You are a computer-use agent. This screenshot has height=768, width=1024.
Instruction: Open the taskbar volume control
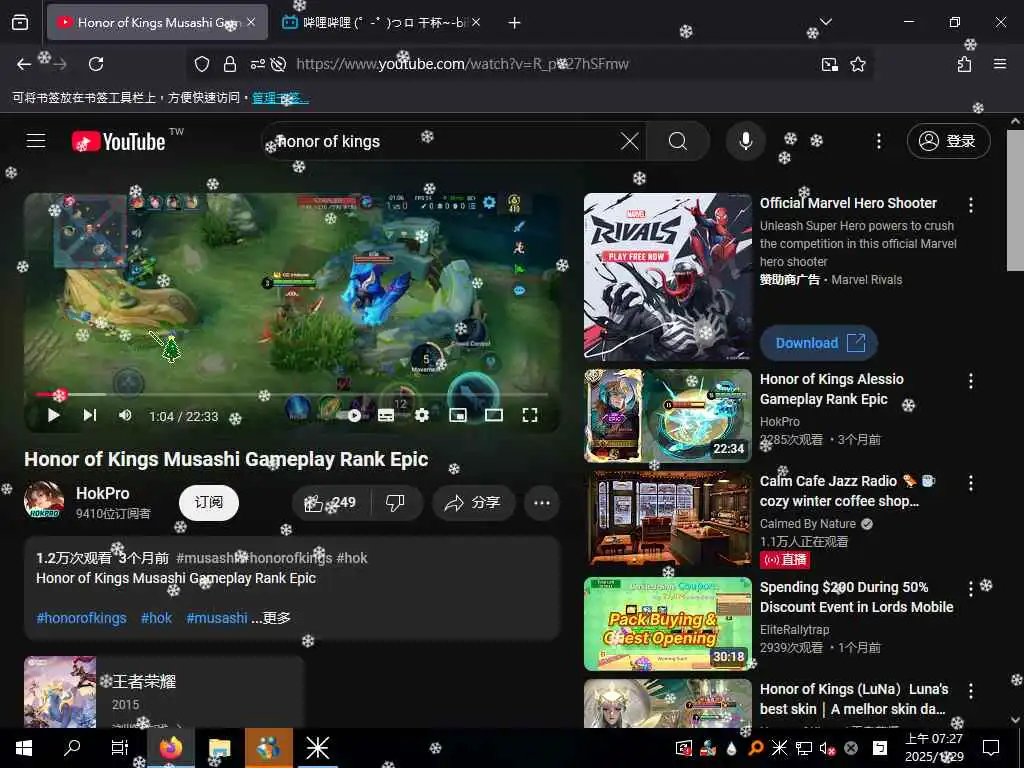[827, 748]
